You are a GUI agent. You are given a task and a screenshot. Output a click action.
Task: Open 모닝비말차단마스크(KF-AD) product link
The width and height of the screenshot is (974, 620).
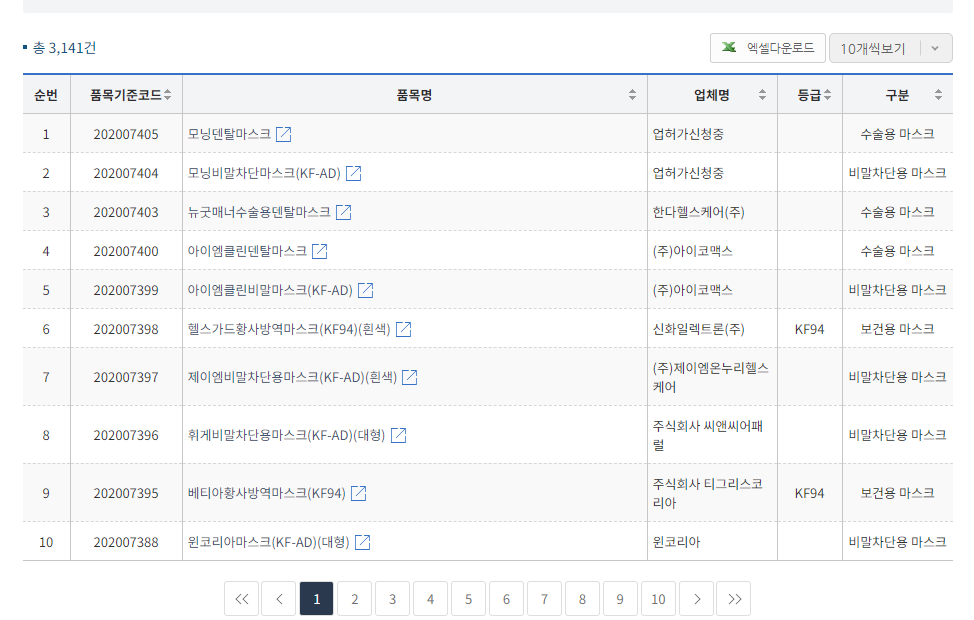point(264,173)
